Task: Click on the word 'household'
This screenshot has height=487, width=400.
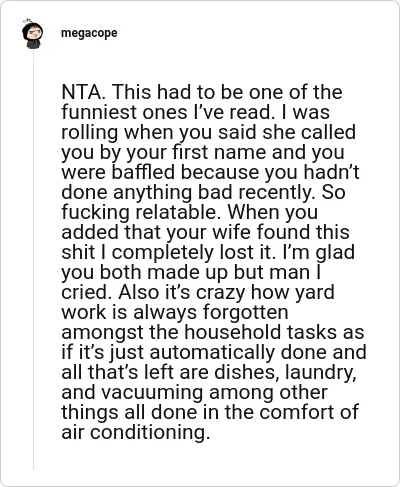Action: tap(232, 332)
